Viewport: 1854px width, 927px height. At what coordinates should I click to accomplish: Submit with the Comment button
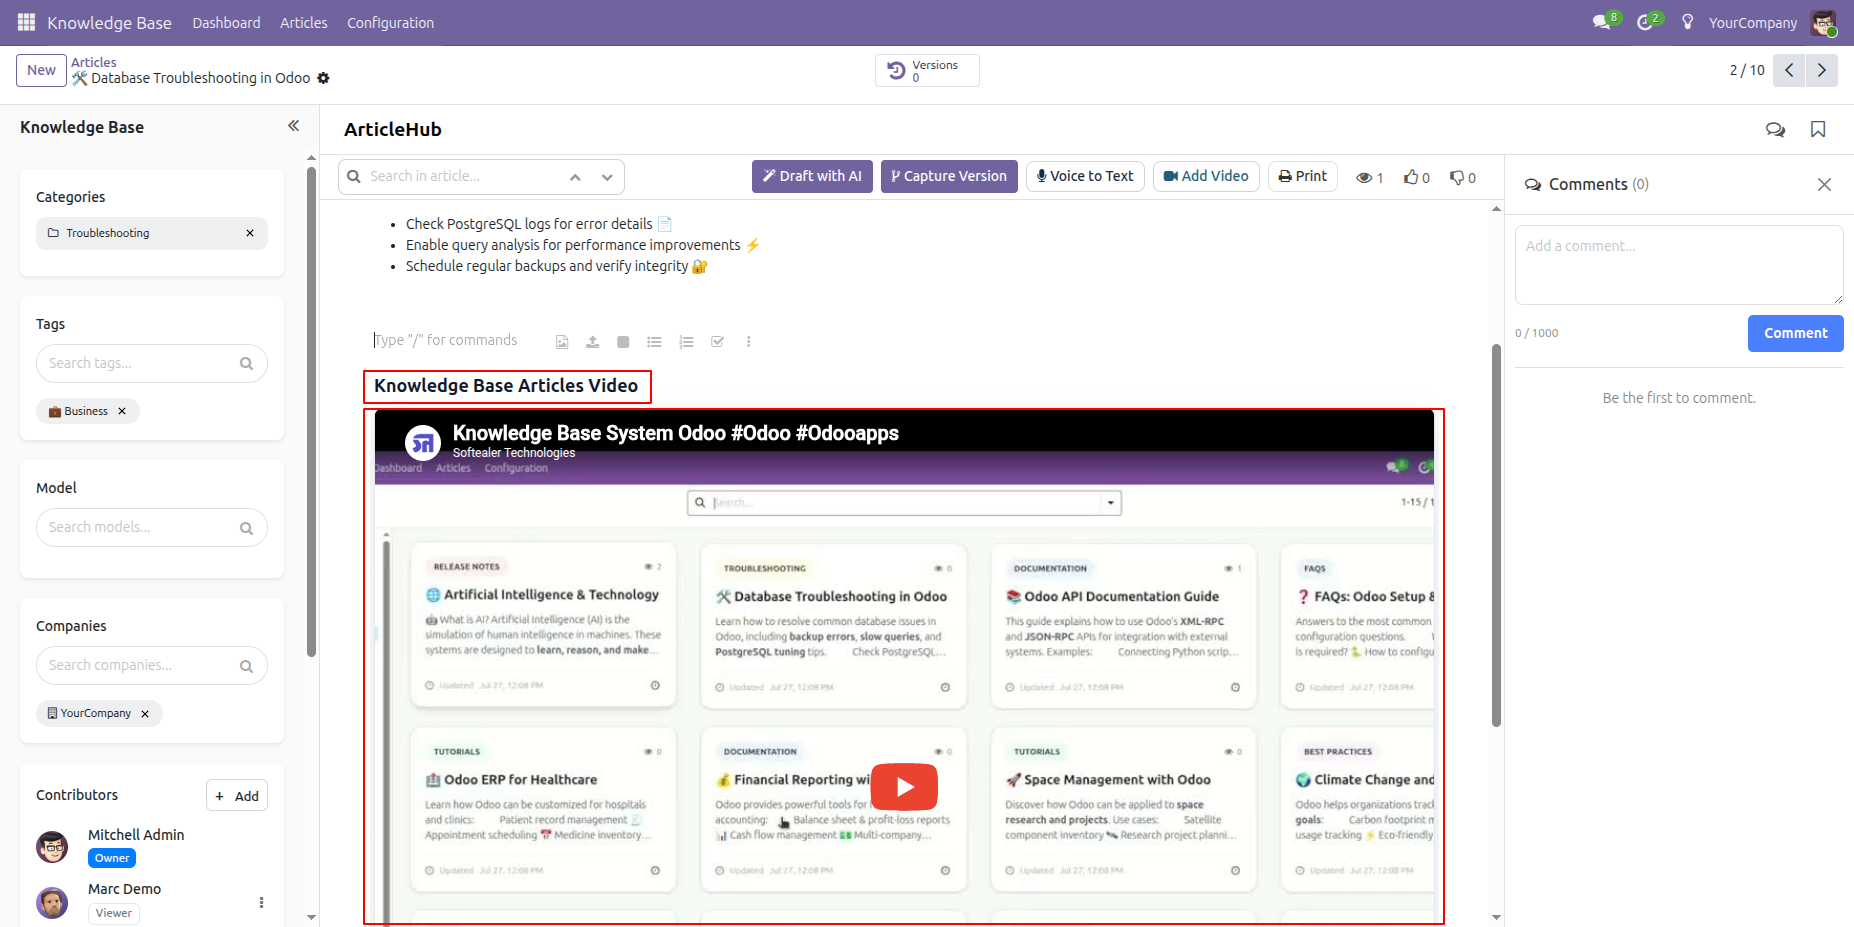coord(1795,333)
